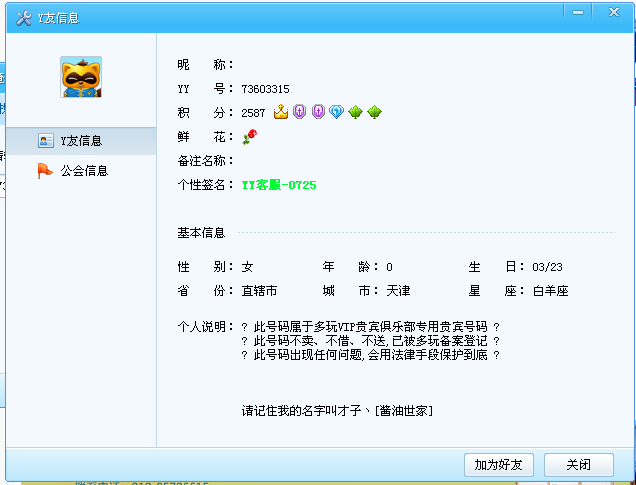636x485 pixels.
Task: Click the line about 法律手段保护到底
Action: point(370,355)
